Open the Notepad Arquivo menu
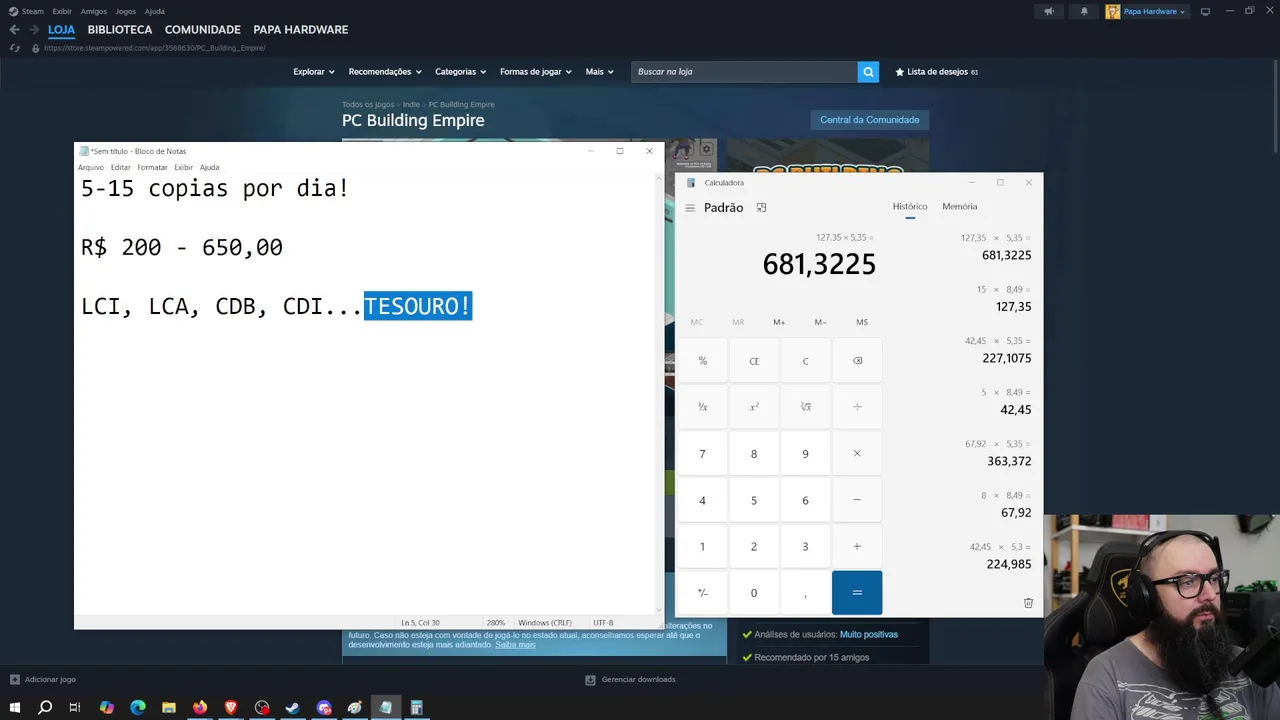The image size is (1280, 720). (91, 167)
